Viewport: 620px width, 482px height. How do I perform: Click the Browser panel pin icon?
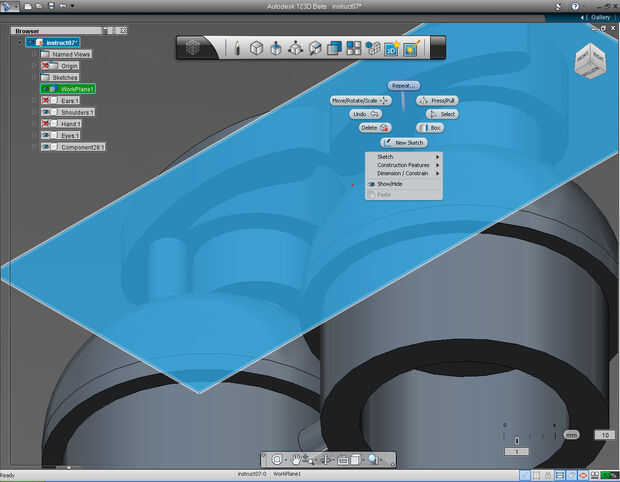pyautogui.click(x=106, y=30)
